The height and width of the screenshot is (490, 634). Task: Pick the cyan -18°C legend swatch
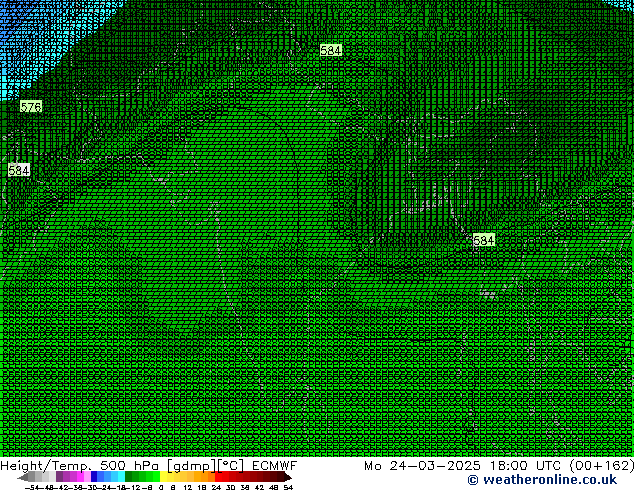[x=121, y=477]
